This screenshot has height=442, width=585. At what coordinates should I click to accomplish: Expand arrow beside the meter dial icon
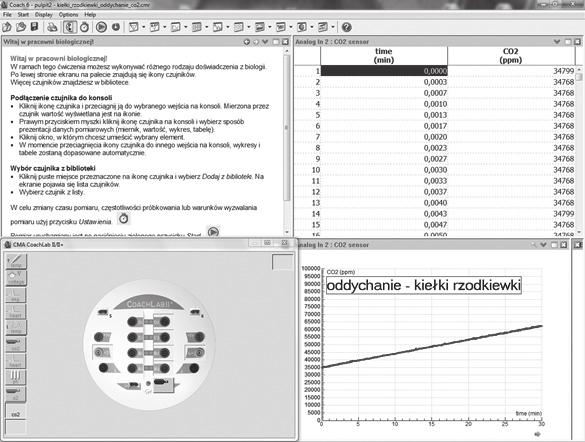click(x=144, y=27)
